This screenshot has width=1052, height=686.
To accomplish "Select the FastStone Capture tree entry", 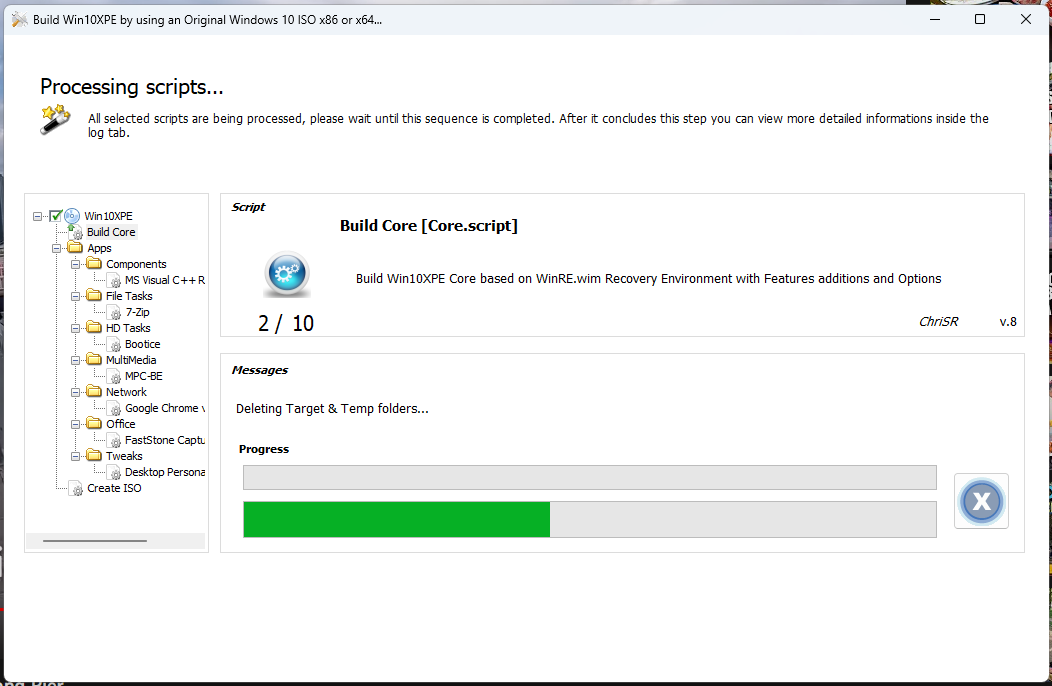I will (x=165, y=440).
